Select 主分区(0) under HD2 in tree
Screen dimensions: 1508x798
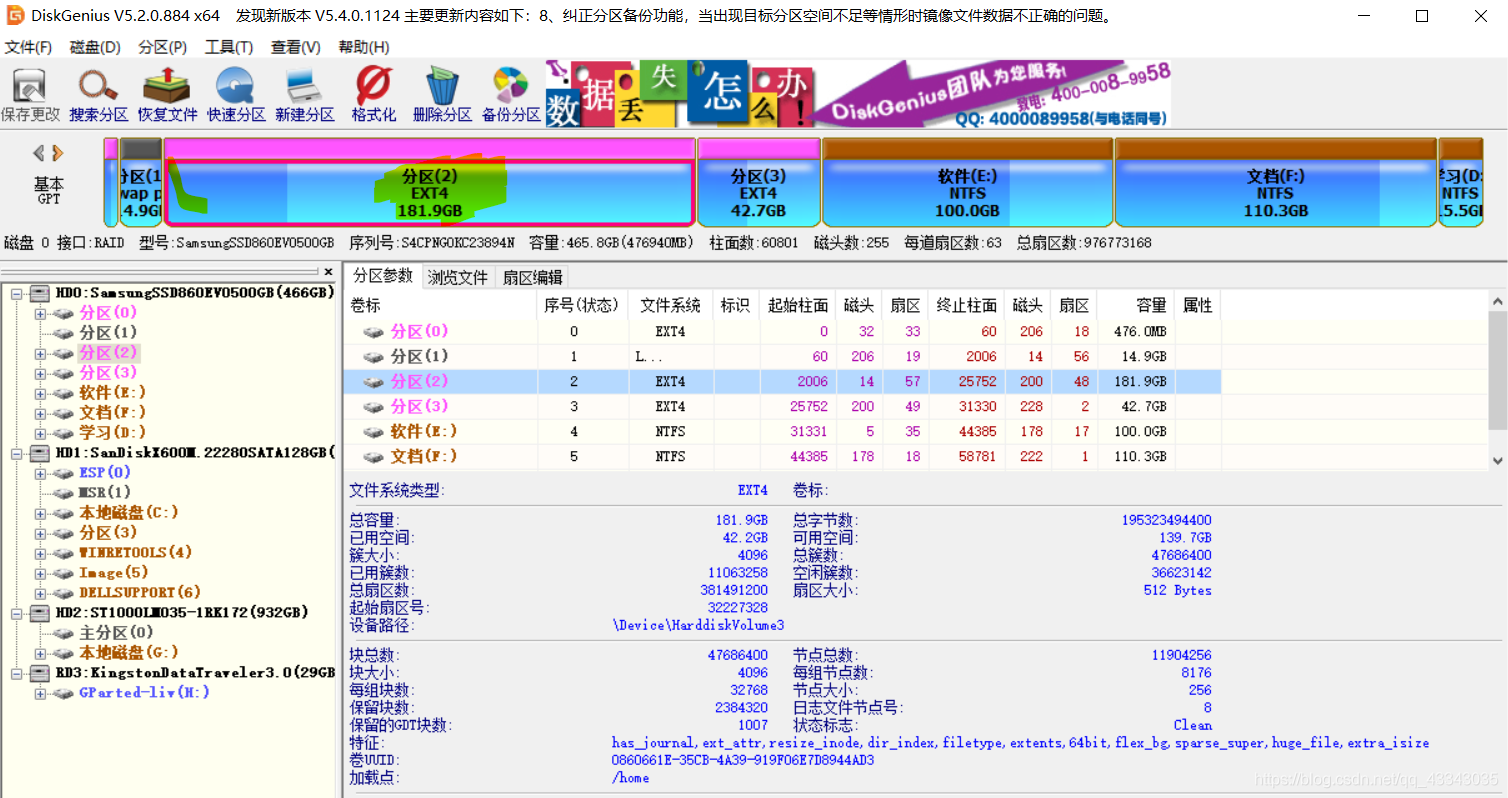point(117,632)
